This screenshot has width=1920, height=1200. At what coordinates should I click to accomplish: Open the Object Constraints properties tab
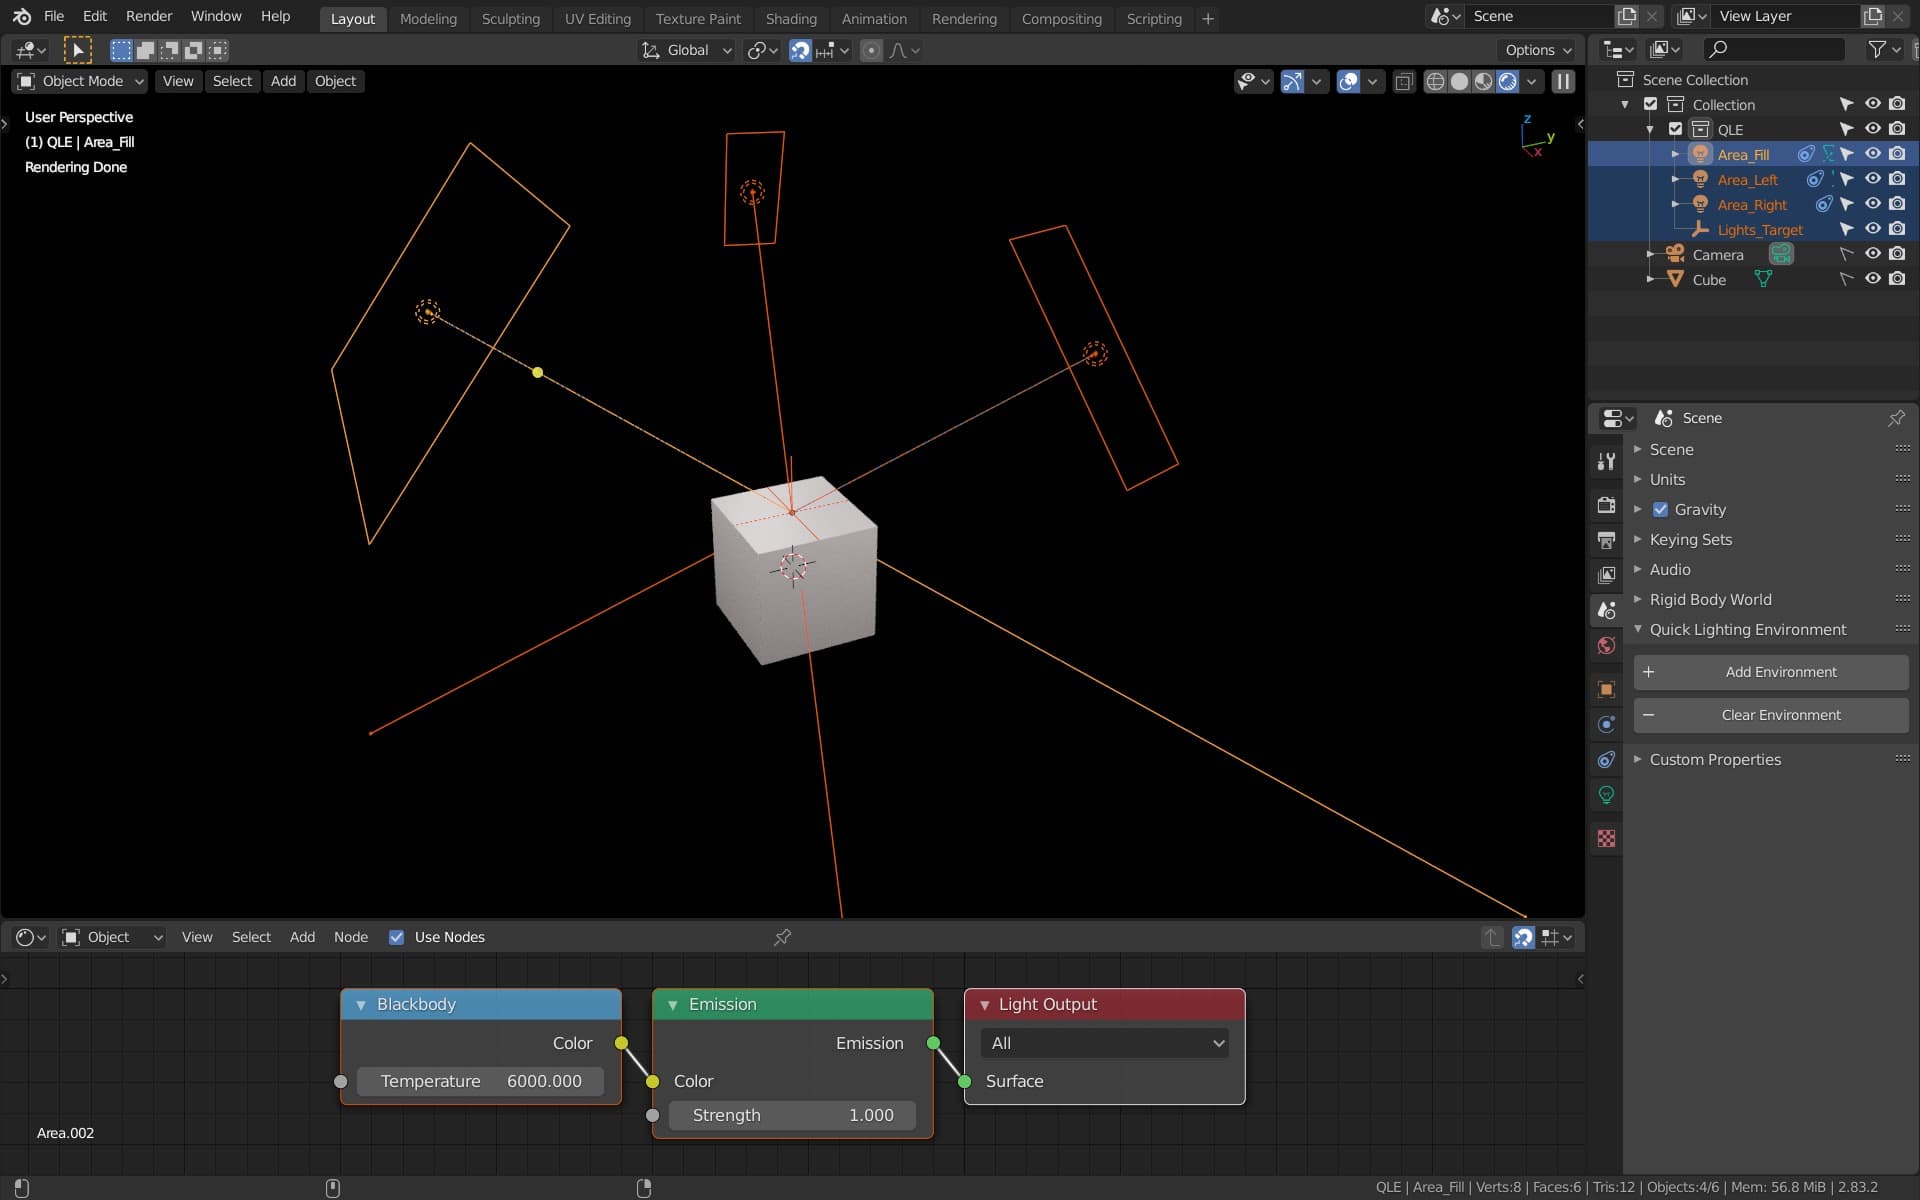click(1607, 759)
